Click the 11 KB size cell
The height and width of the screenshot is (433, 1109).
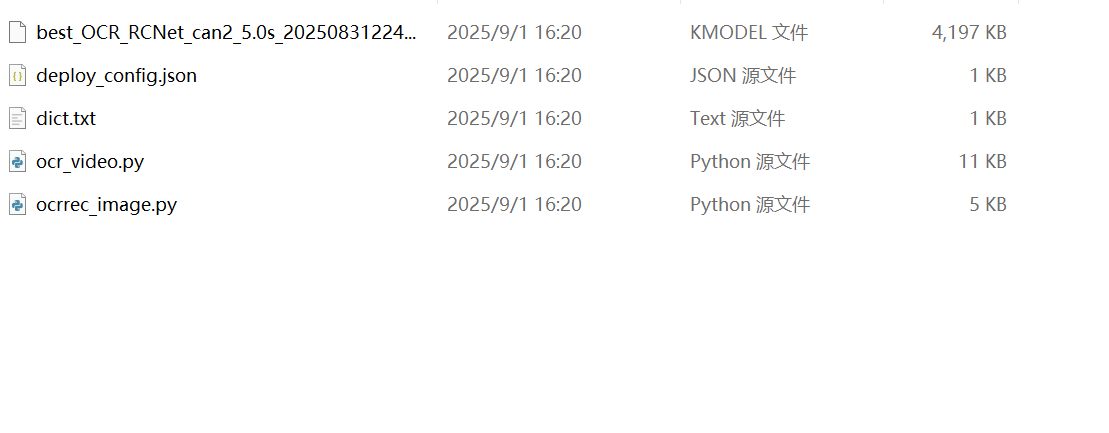[982, 161]
